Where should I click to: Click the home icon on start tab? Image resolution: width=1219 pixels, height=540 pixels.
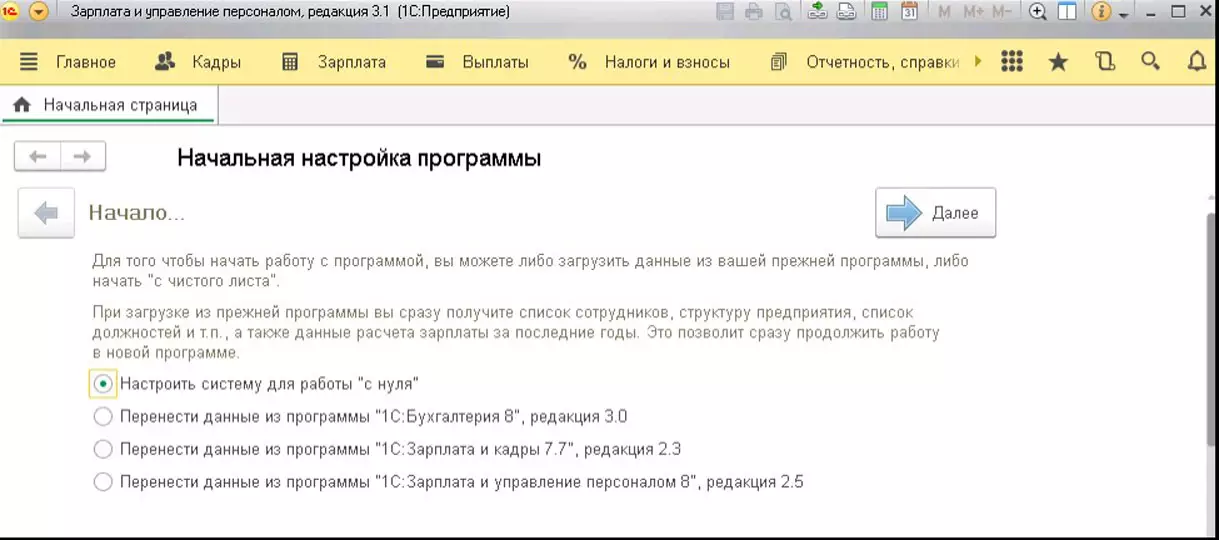pos(23,105)
